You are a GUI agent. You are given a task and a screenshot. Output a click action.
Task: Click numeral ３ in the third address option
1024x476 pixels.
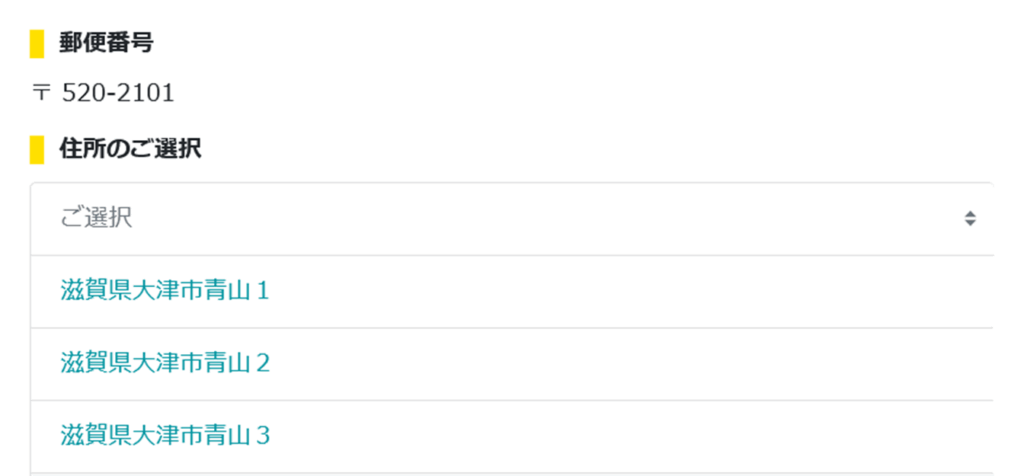[263, 436]
